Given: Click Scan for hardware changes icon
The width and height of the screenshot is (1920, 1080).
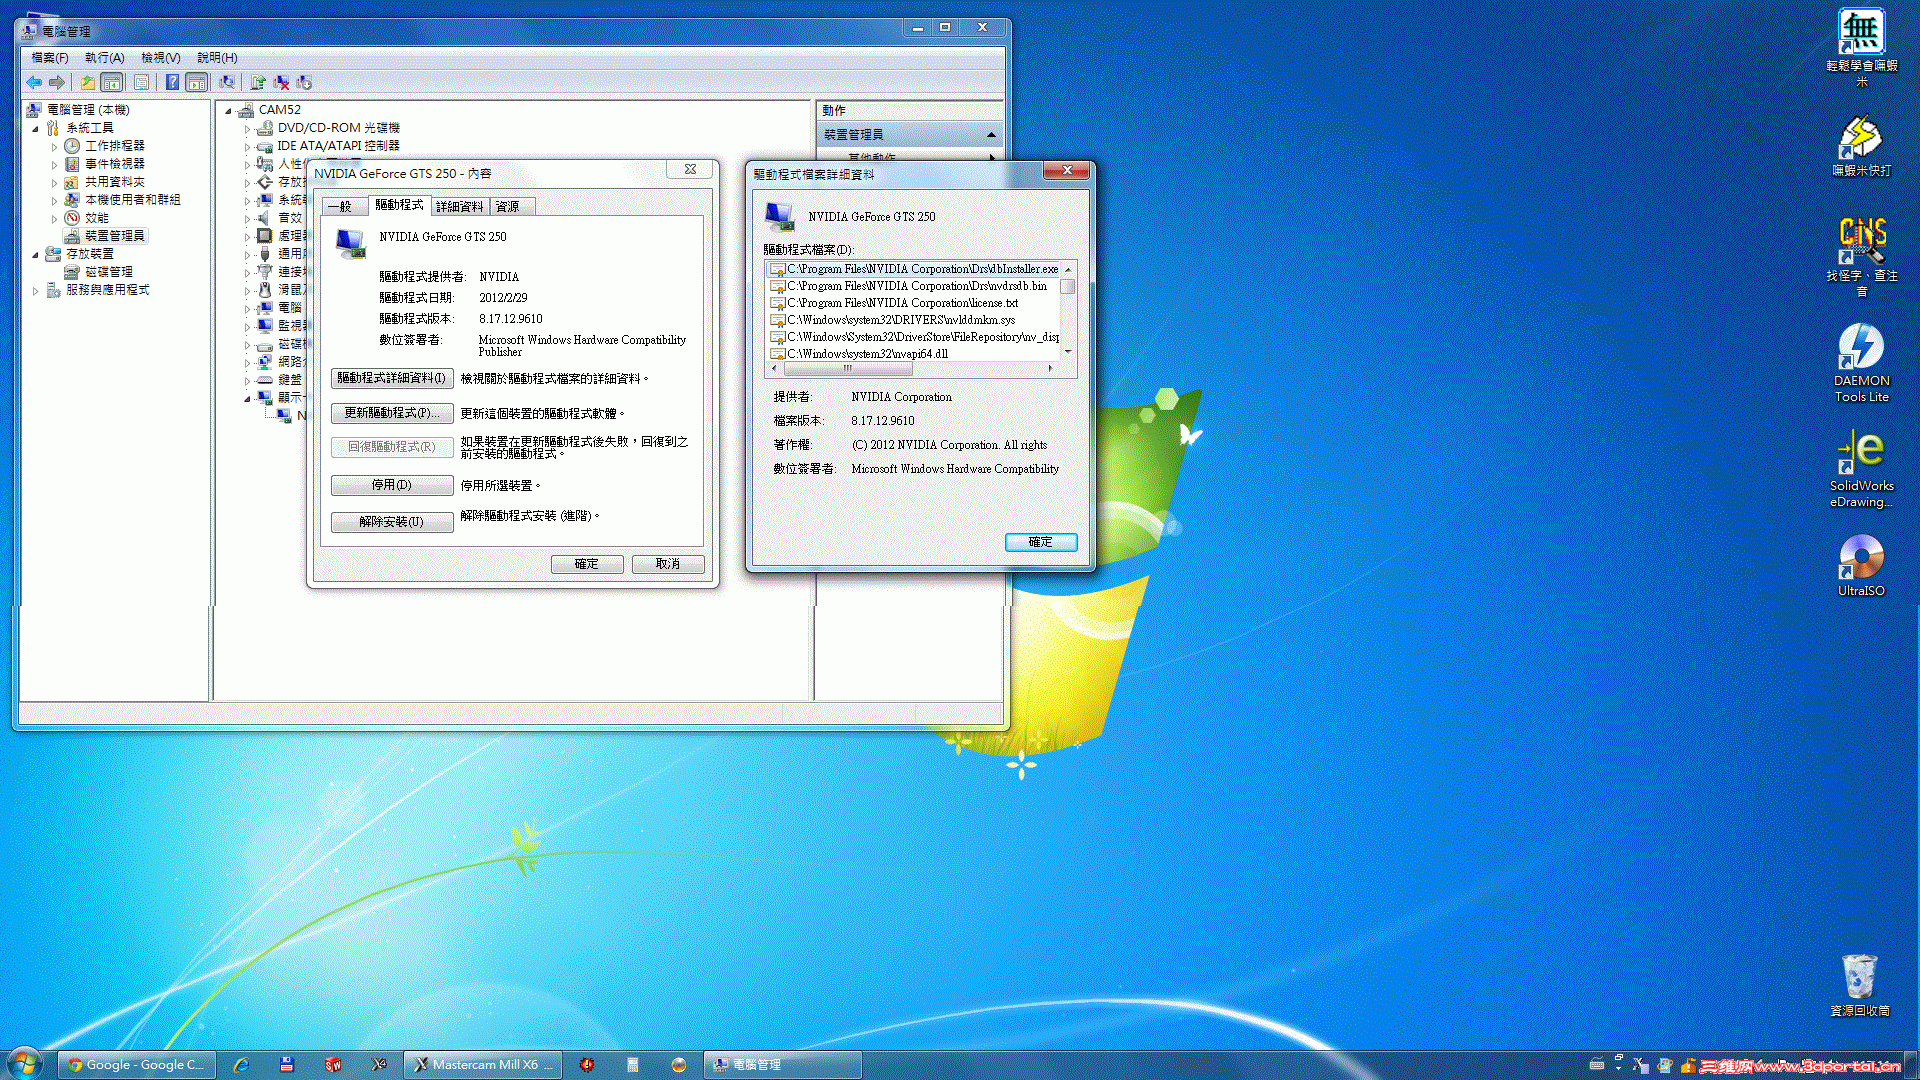Looking at the screenshot, I should pos(227,83).
